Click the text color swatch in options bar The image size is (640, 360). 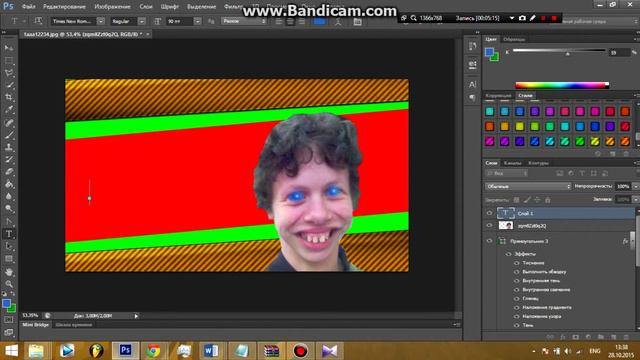point(320,21)
